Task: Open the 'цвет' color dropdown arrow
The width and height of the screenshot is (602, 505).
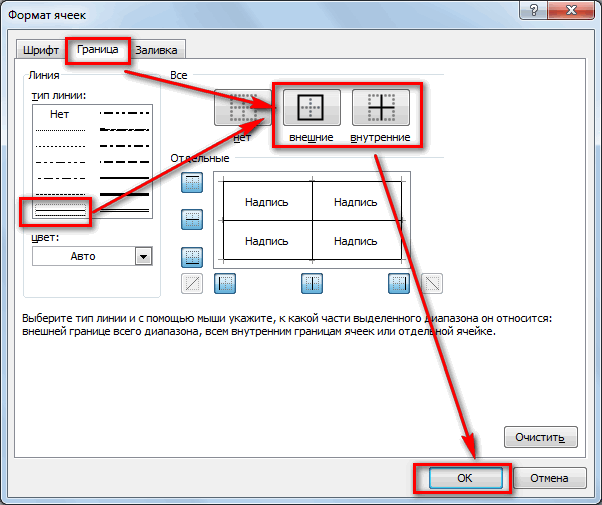Action: pyautogui.click(x=144, y=257)
